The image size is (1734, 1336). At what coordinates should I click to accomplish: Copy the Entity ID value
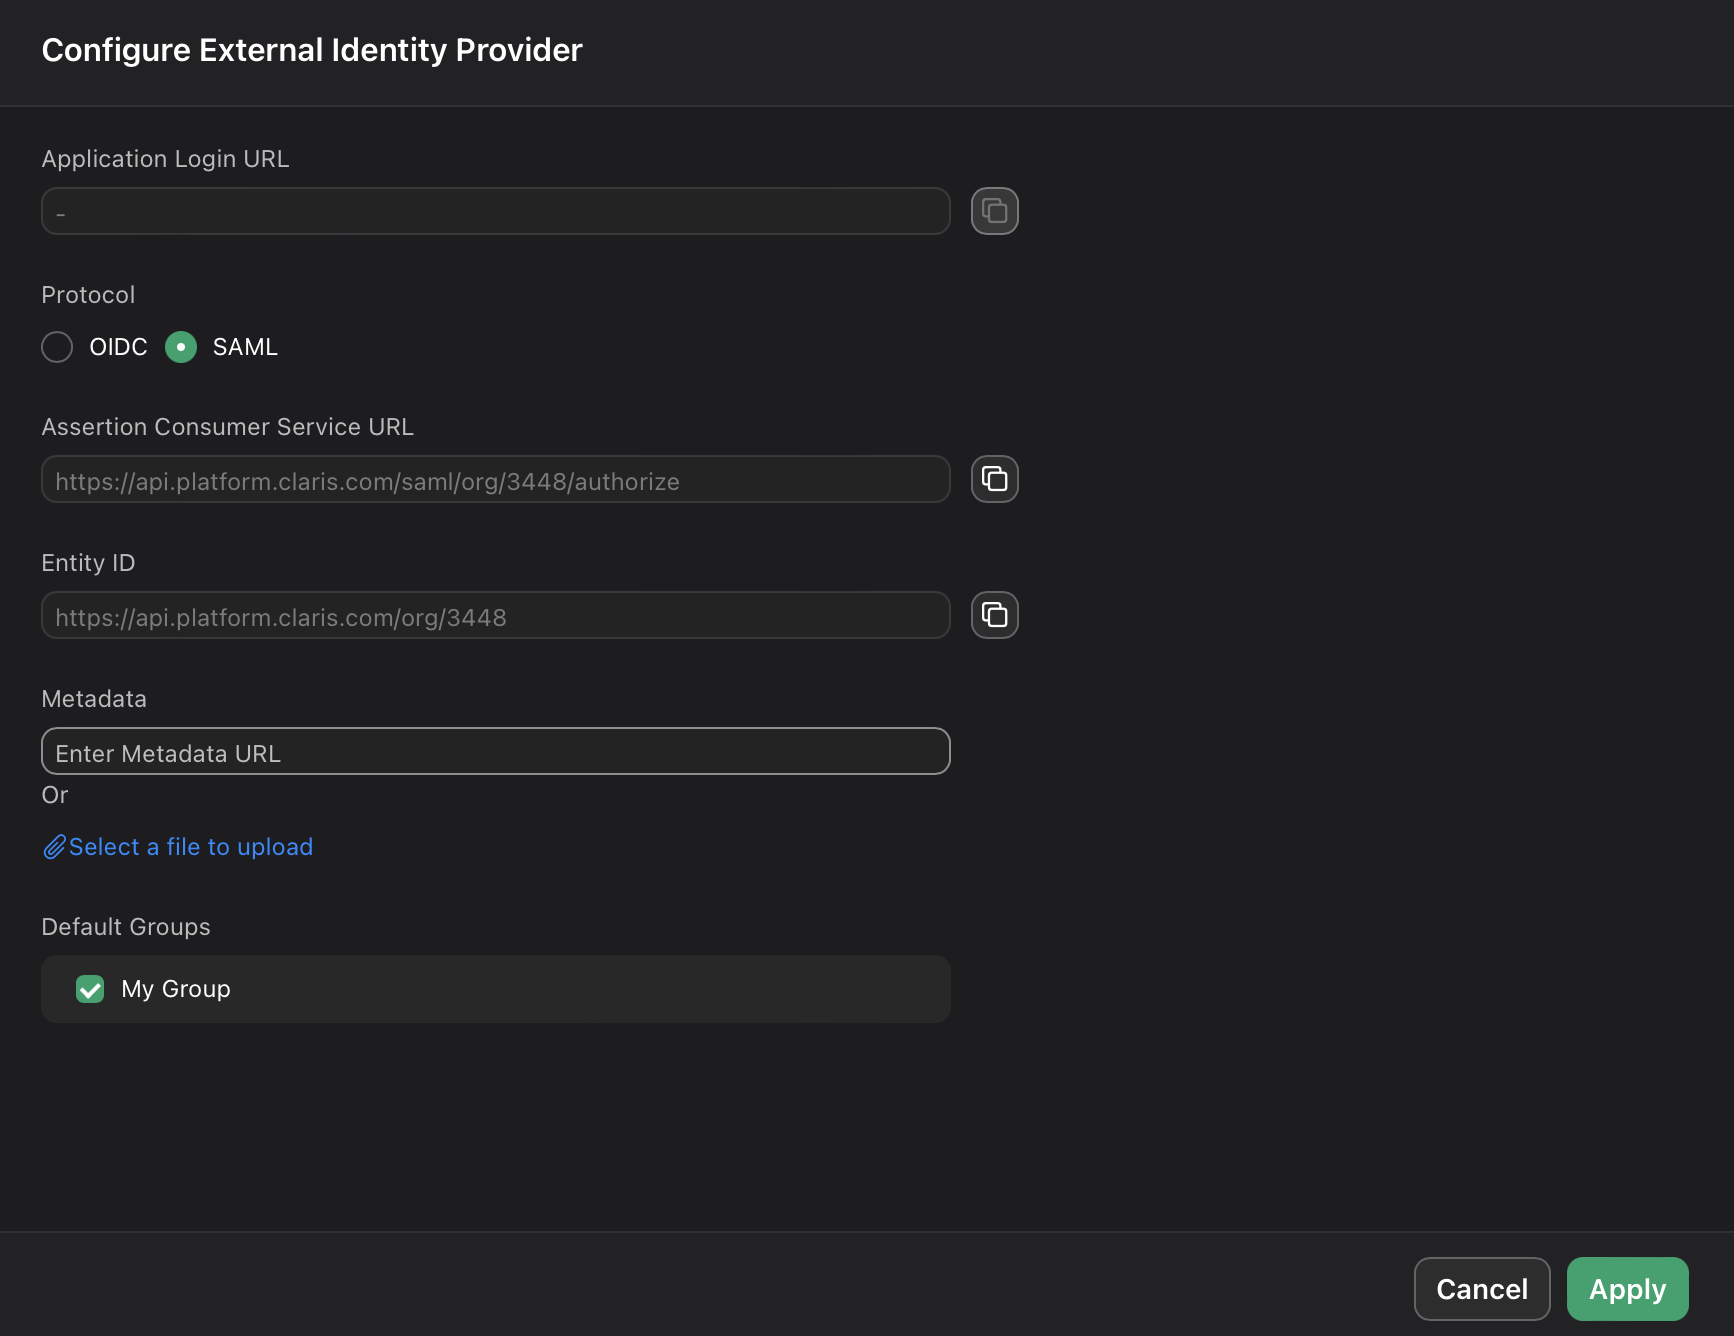(994, 614)
